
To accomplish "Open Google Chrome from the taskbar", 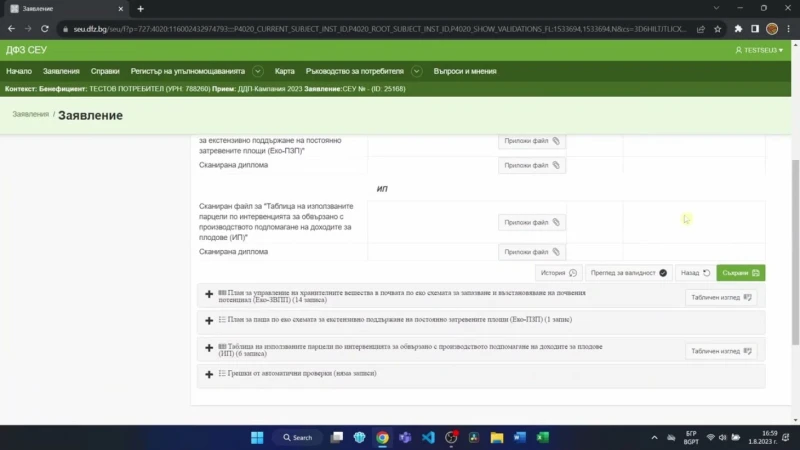I will 382,437.
